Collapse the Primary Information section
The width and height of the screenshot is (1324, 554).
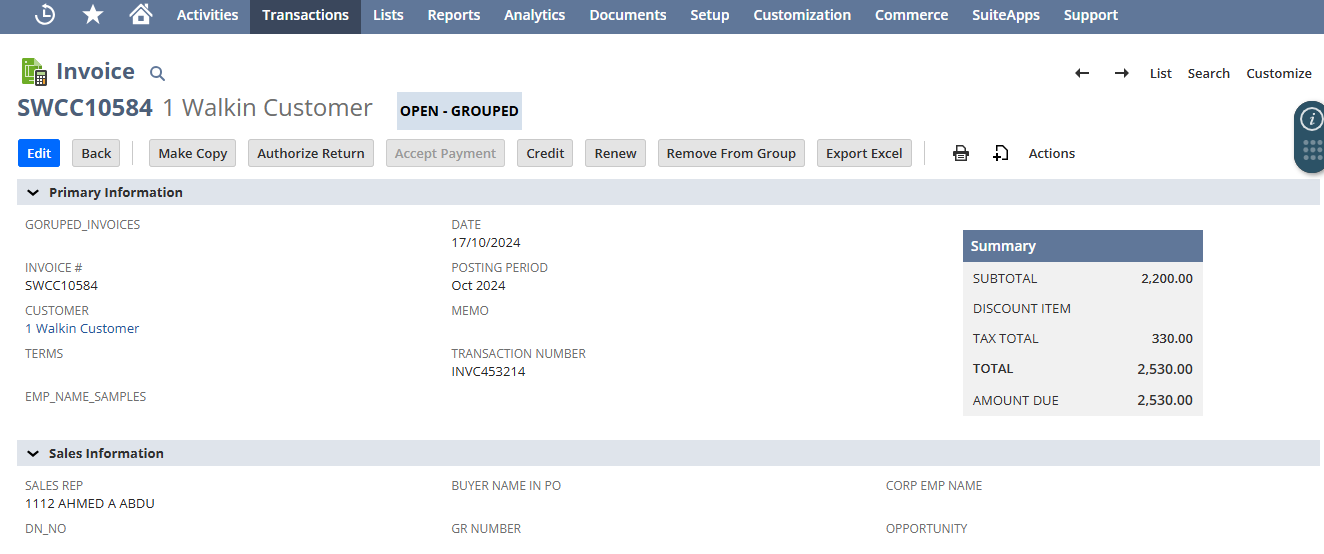pos(33,192)
